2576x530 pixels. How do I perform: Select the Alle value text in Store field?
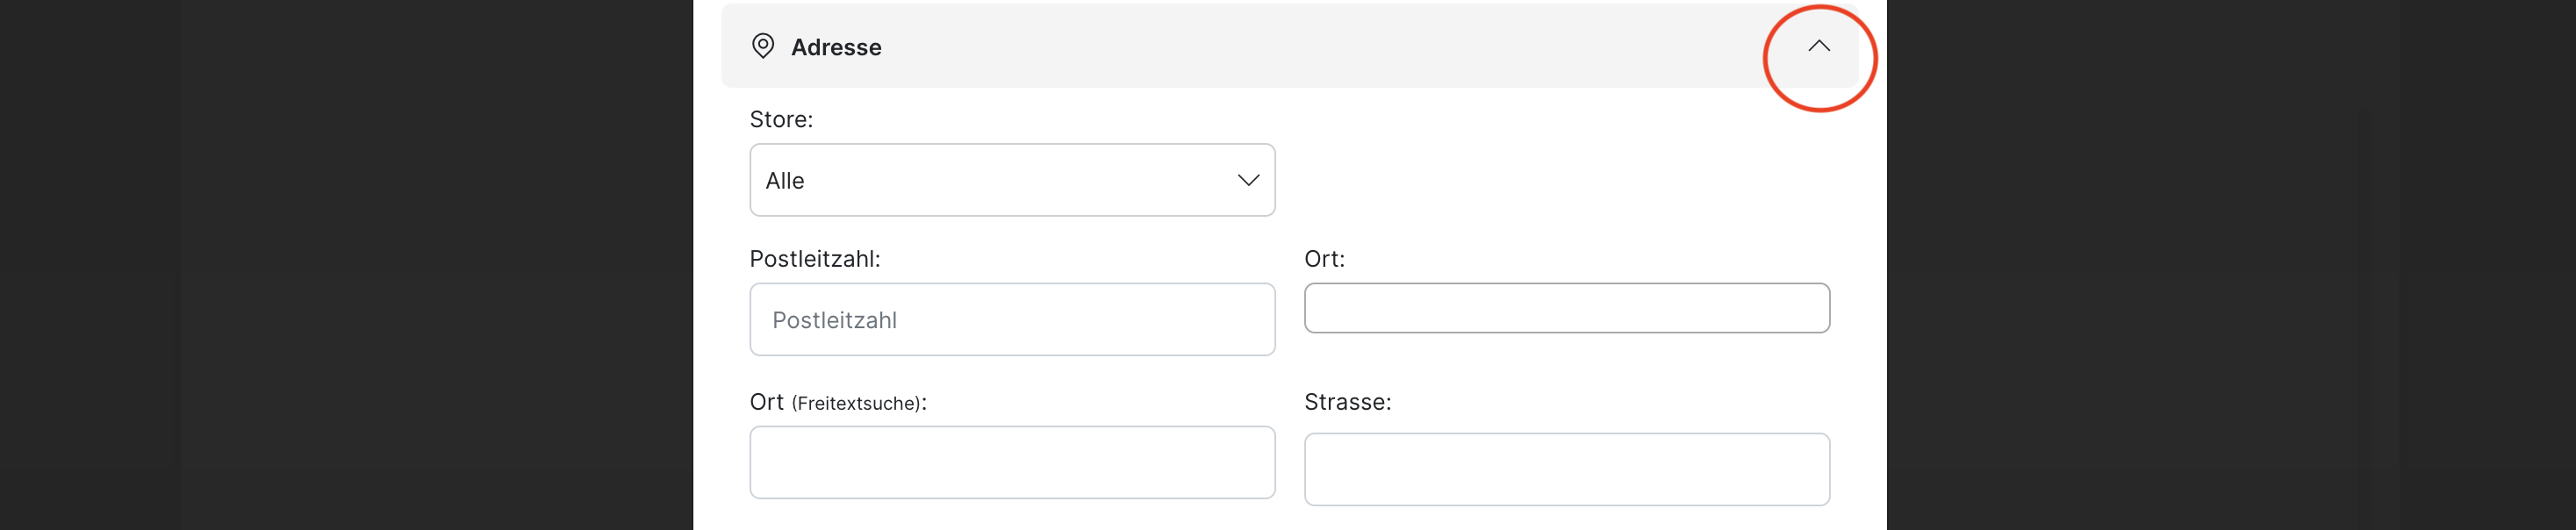(x=785, y=181)
